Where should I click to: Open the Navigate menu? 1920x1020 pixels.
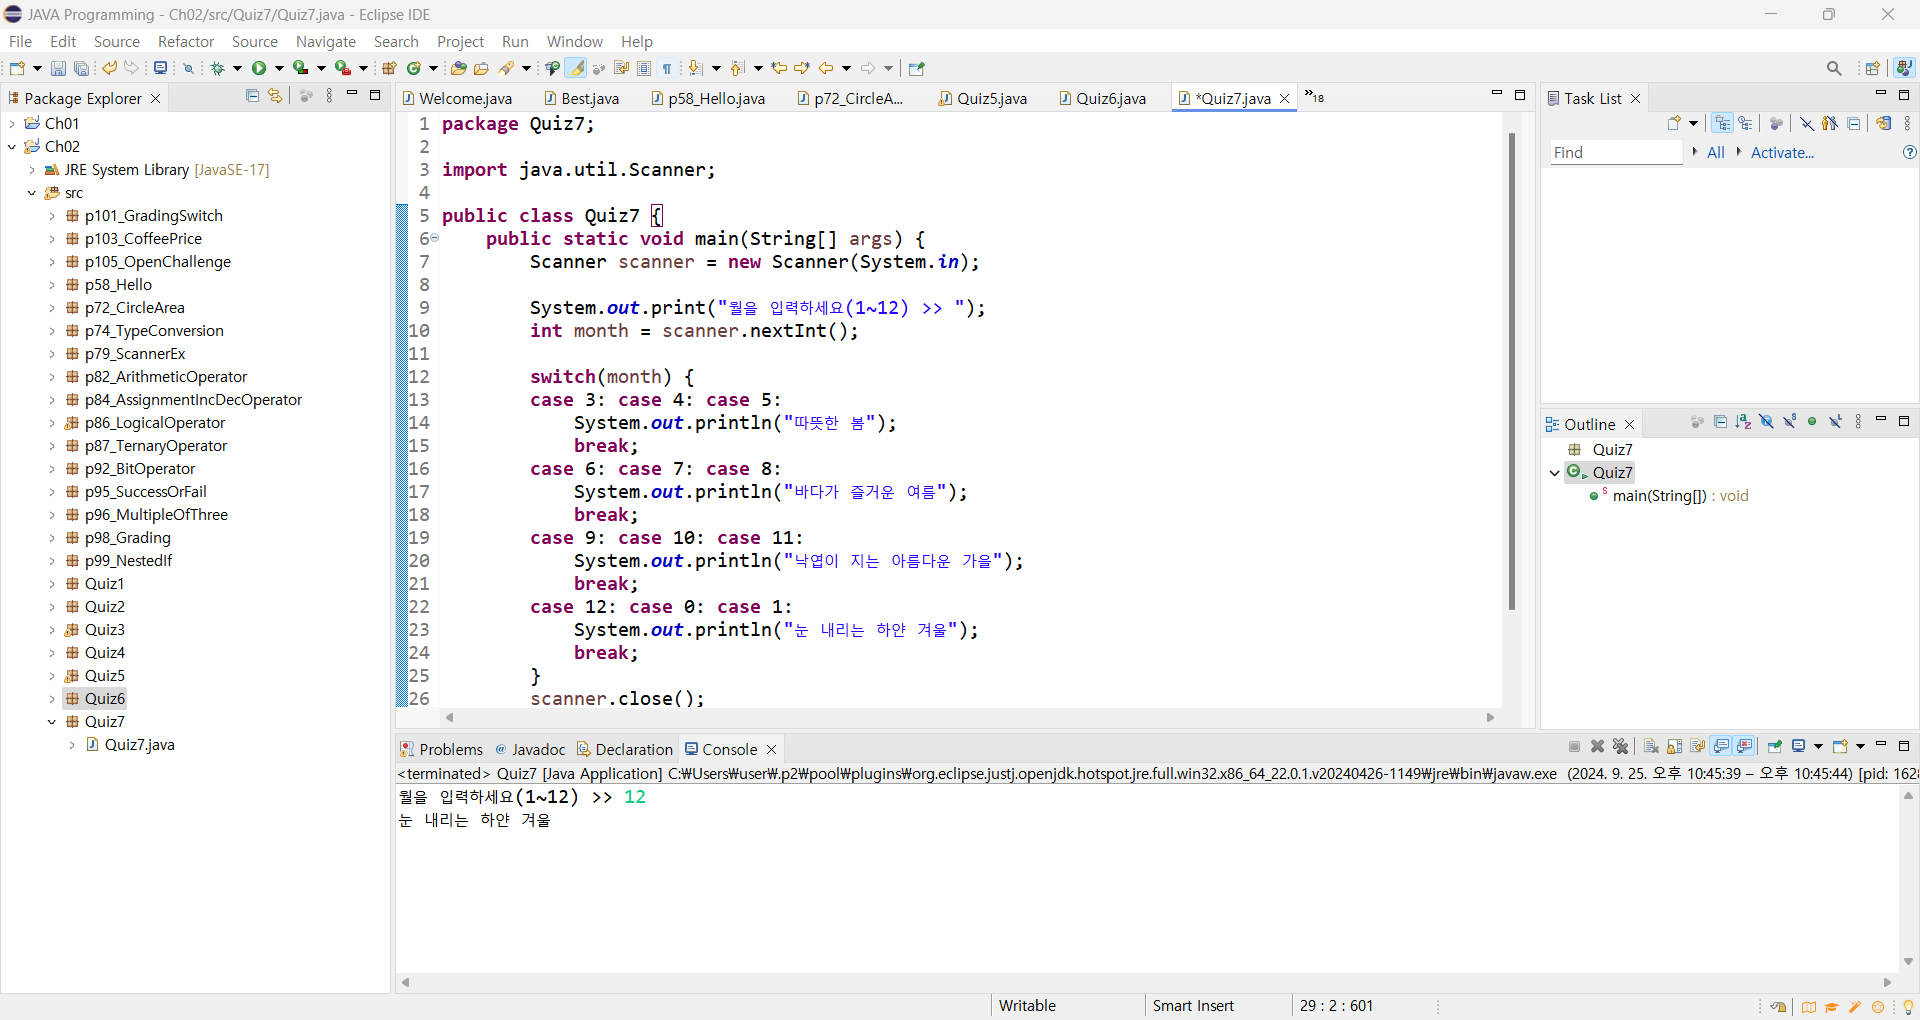click(326, 42)
